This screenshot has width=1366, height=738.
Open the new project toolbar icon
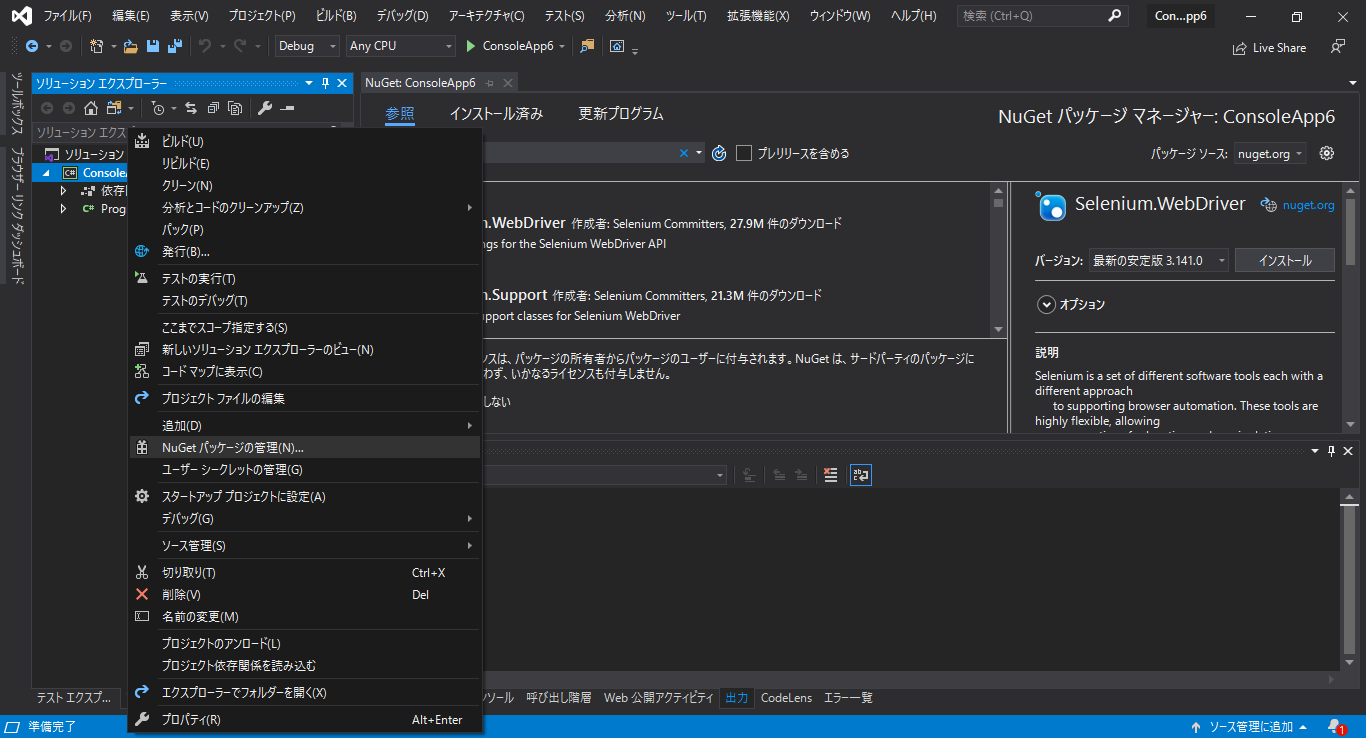coord(97,46)
